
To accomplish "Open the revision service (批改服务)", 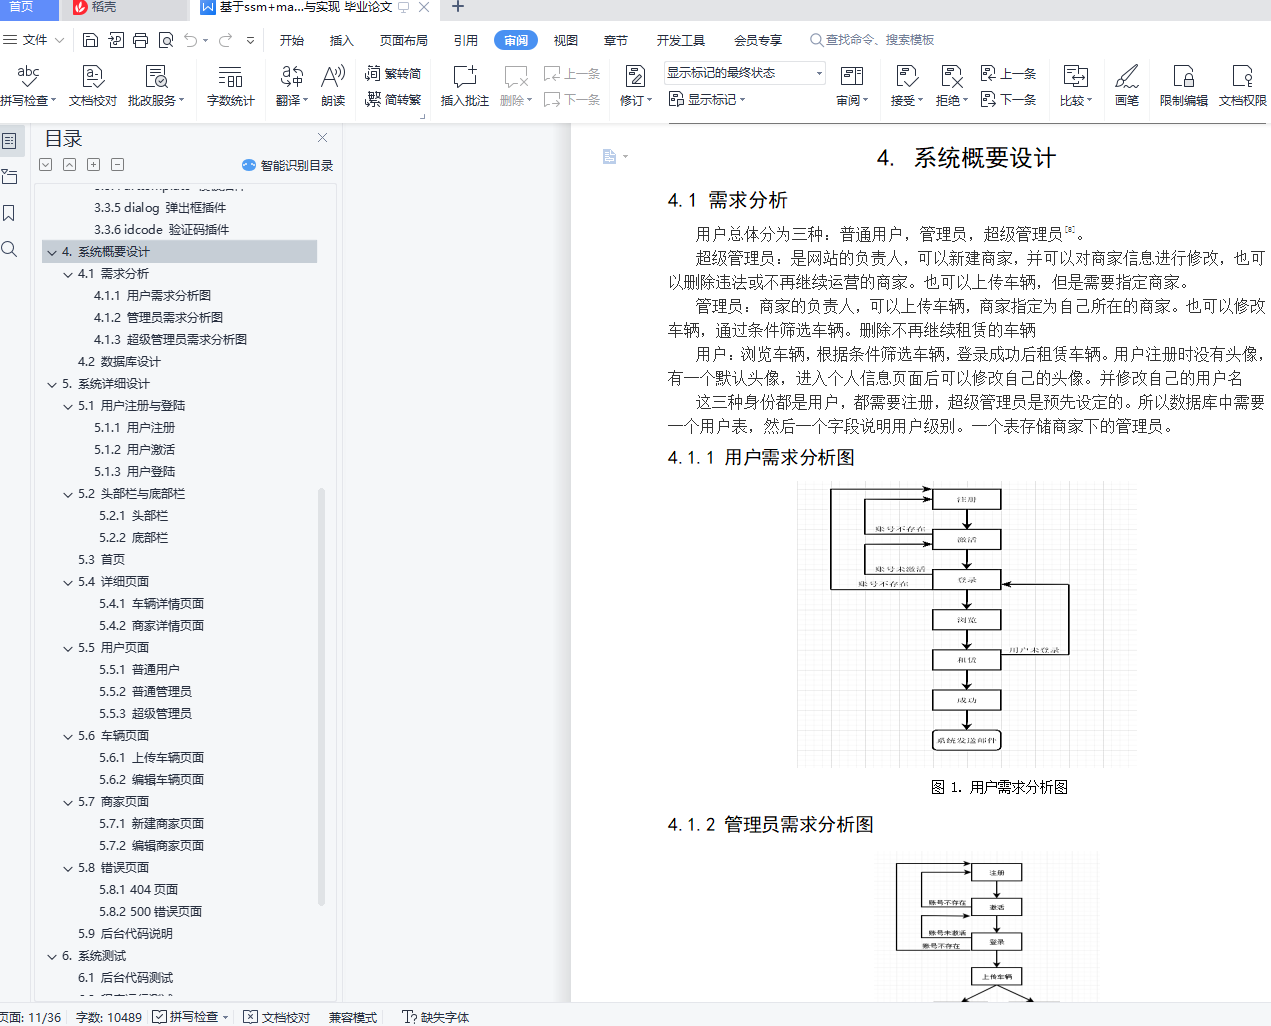I will point(156,85).
